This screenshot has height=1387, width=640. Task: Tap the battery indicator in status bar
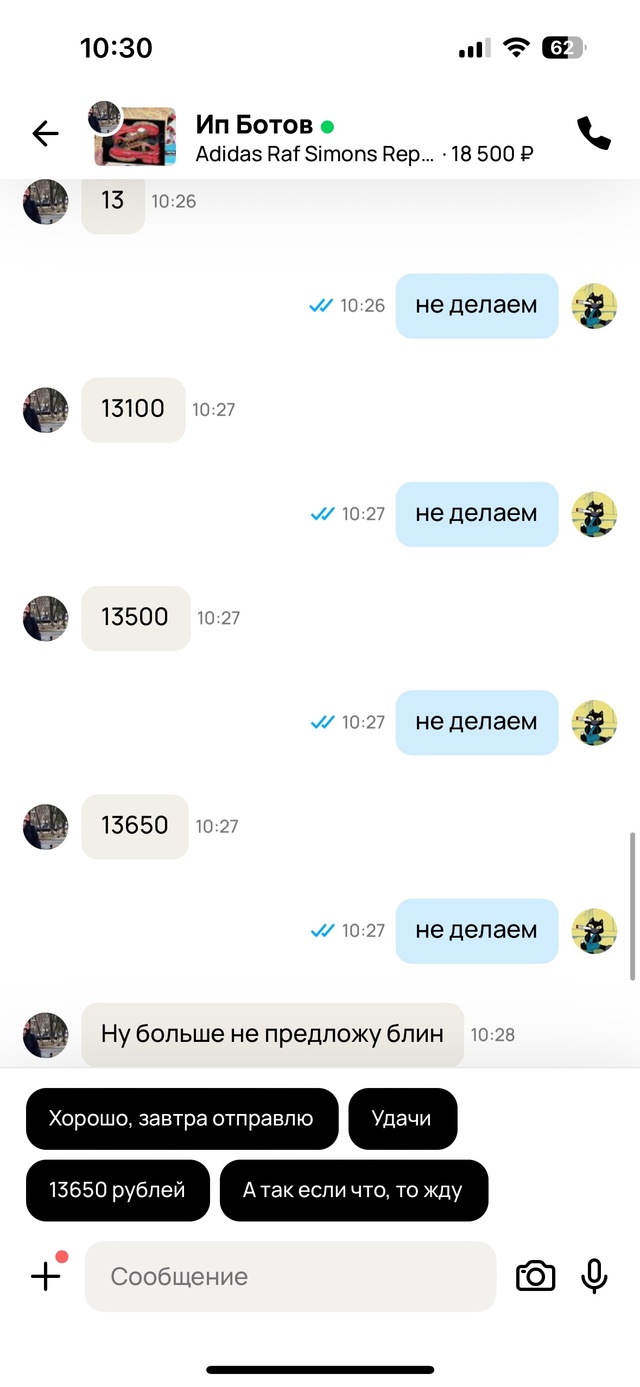(x=564, y=47)
